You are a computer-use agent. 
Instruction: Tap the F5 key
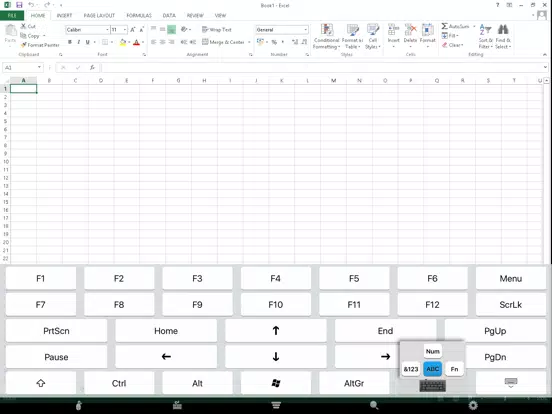(354, 278)
